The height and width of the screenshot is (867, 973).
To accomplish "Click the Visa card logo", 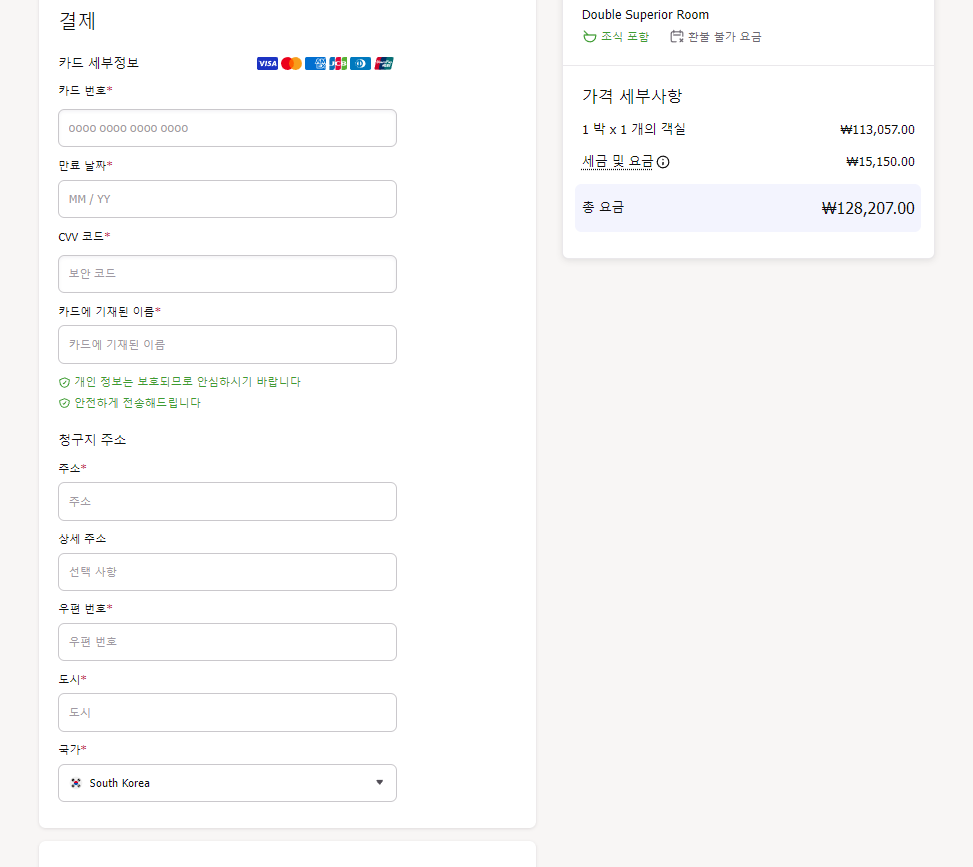I will pos(267,64).
